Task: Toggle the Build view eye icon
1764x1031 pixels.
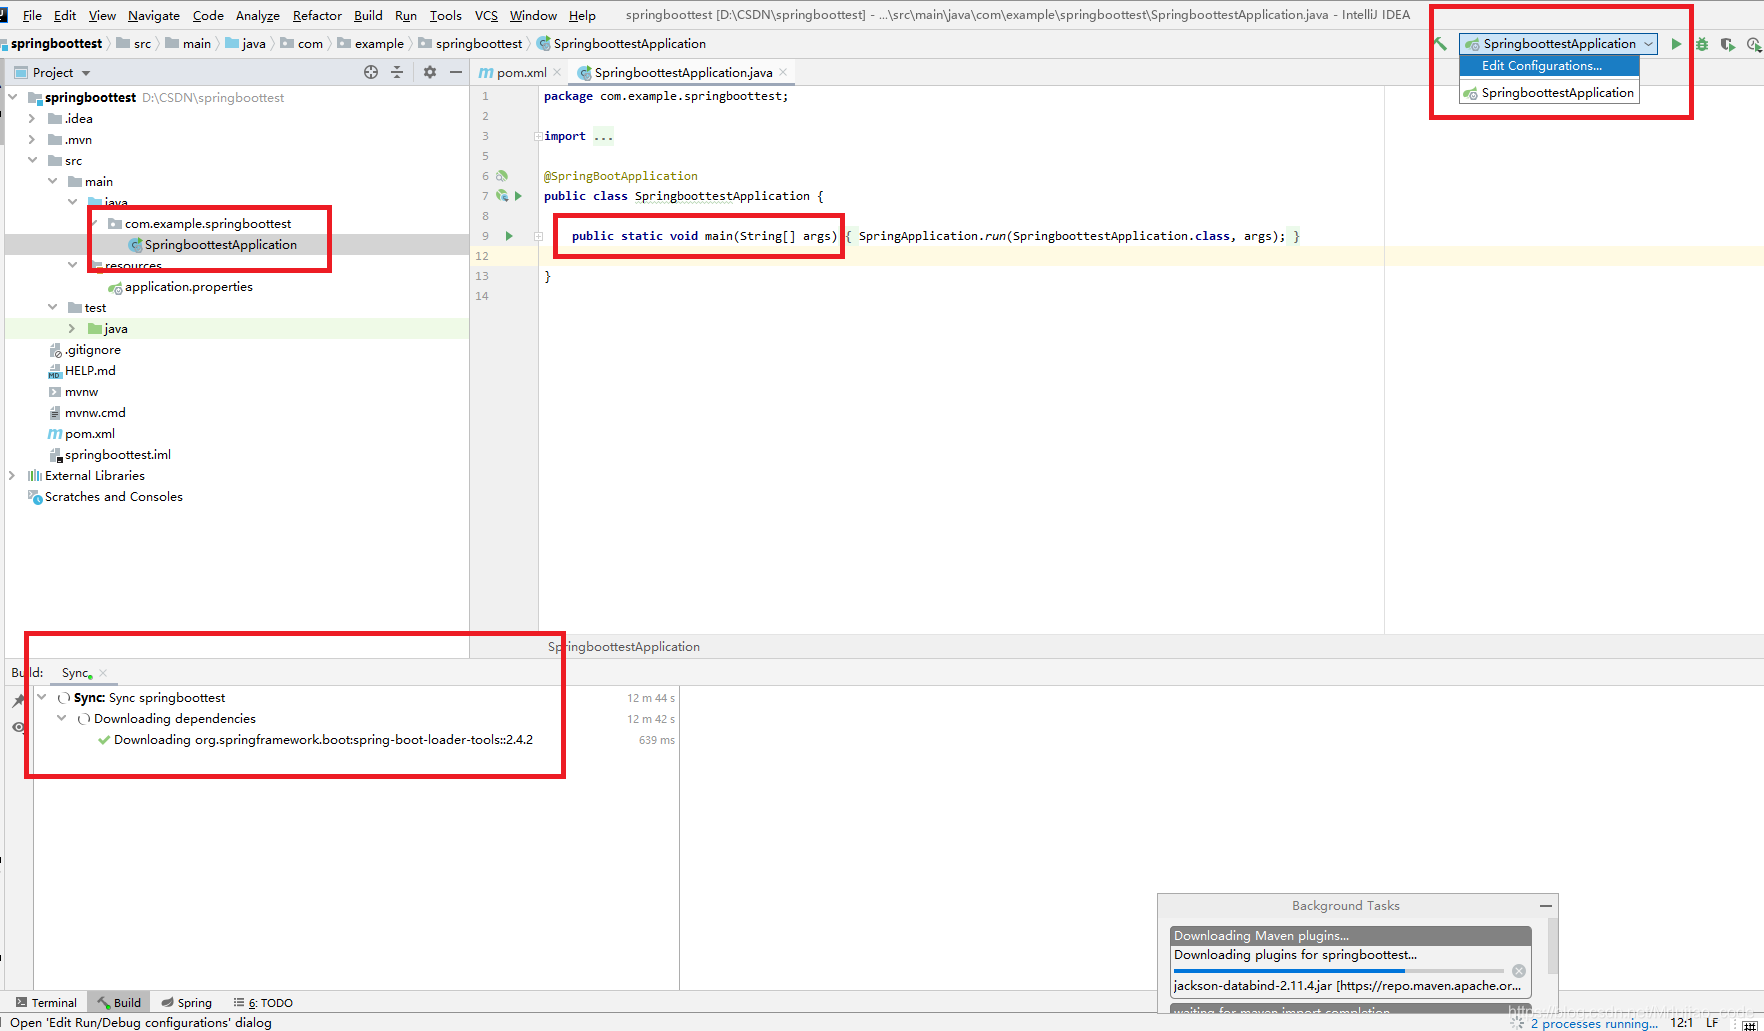Action: (18, 727)
